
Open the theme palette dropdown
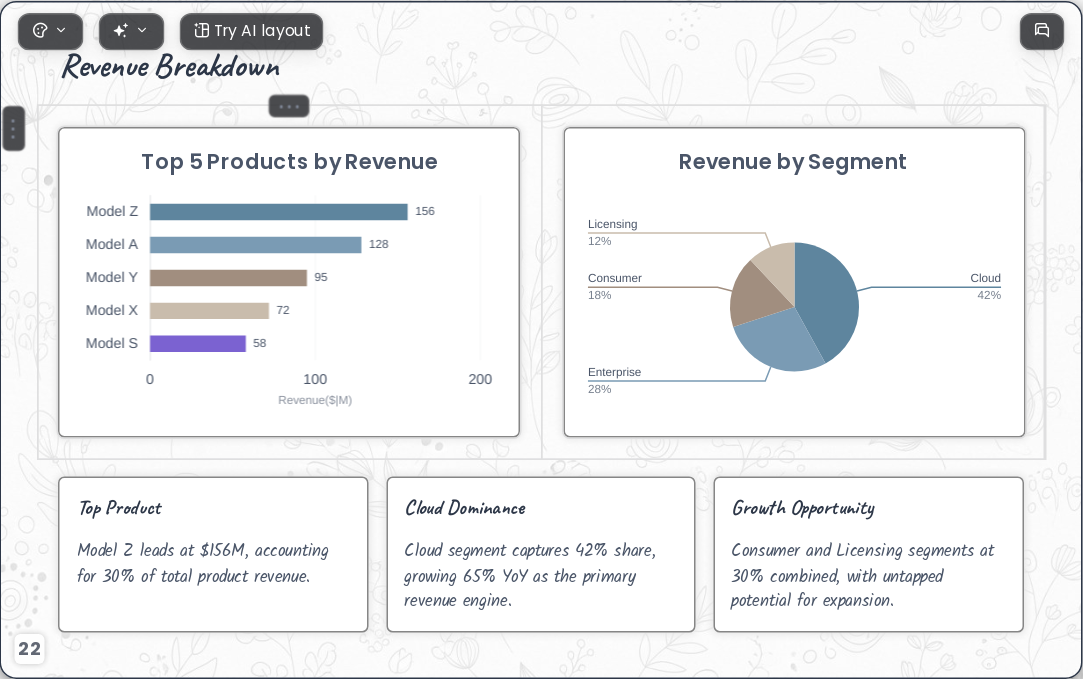[50, 31]
